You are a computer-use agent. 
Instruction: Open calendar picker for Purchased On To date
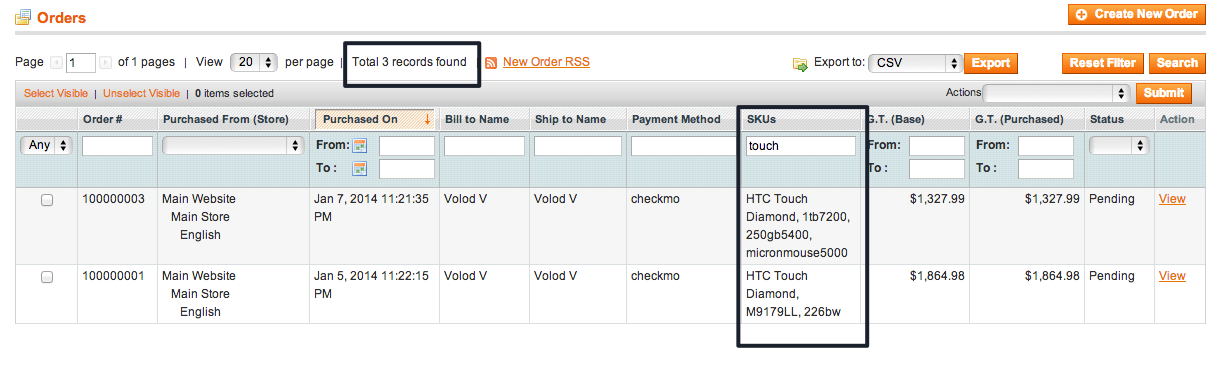point(360,168)
